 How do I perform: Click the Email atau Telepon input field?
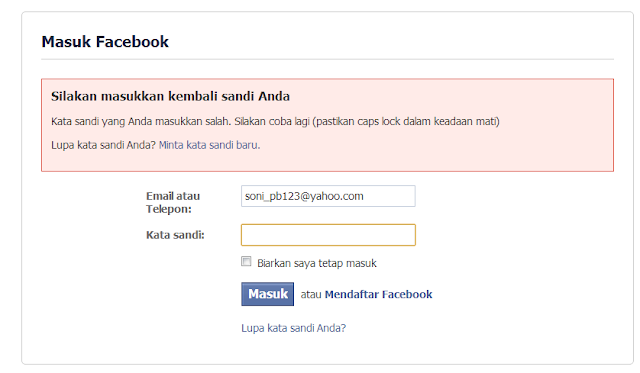click(328, 196)
